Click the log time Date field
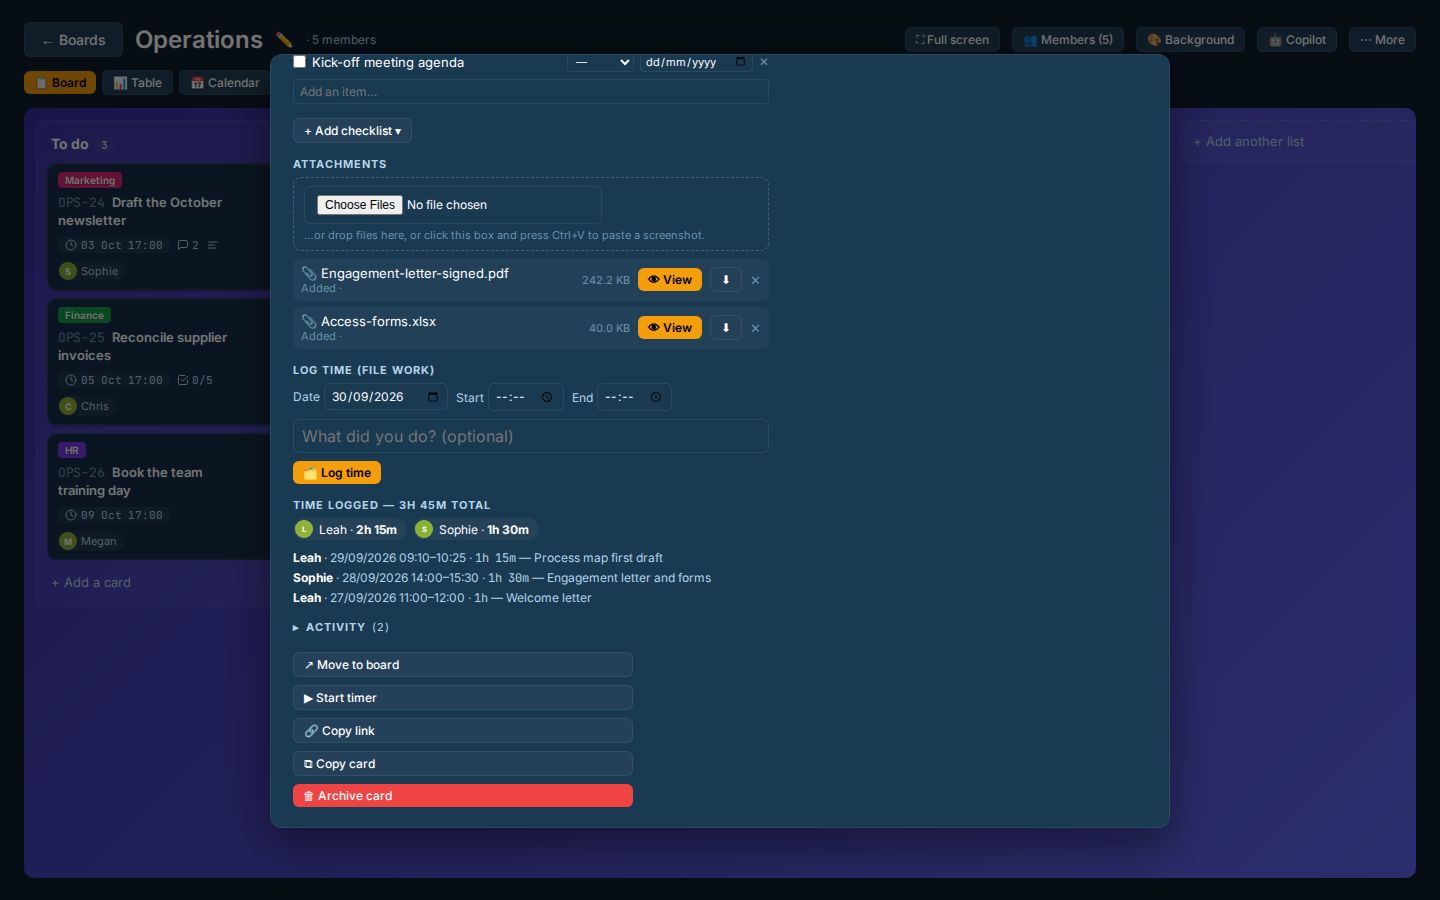Image resolution: width=1440 pixels, height=900 pixels. tap(386, 397)
